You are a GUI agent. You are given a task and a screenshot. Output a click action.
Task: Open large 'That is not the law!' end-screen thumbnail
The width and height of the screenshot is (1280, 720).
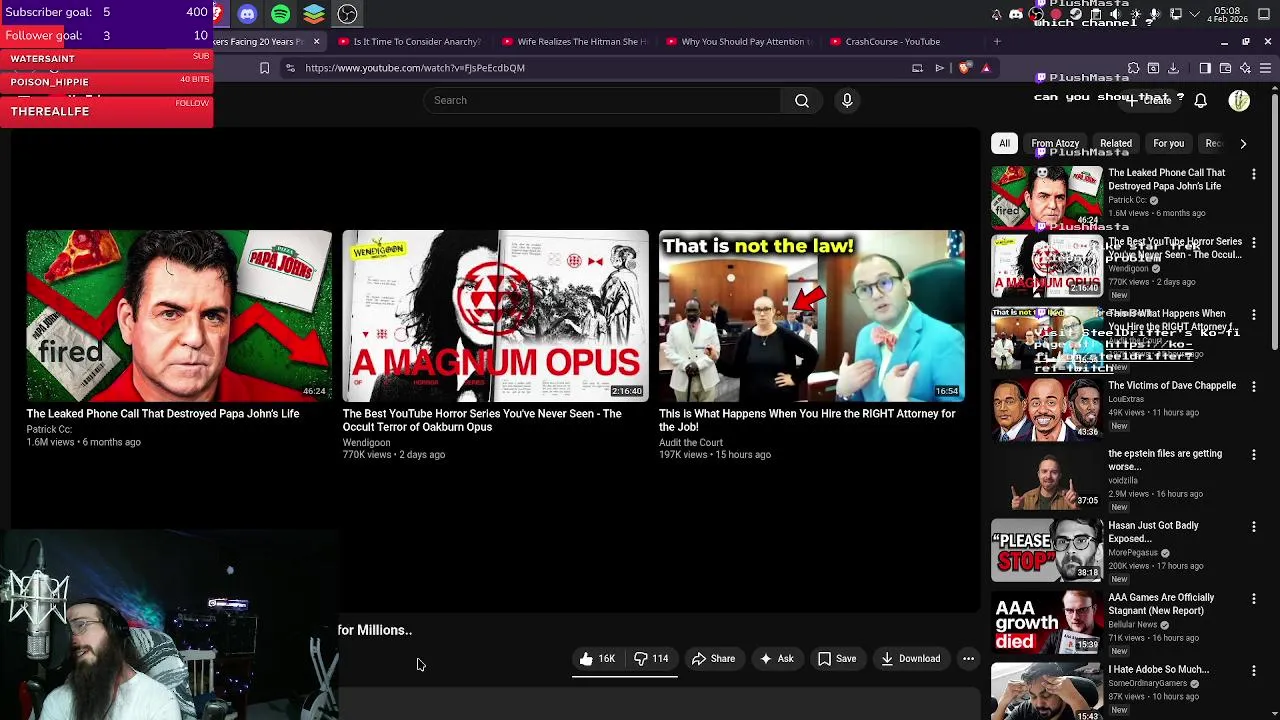[x=811, y=316]
